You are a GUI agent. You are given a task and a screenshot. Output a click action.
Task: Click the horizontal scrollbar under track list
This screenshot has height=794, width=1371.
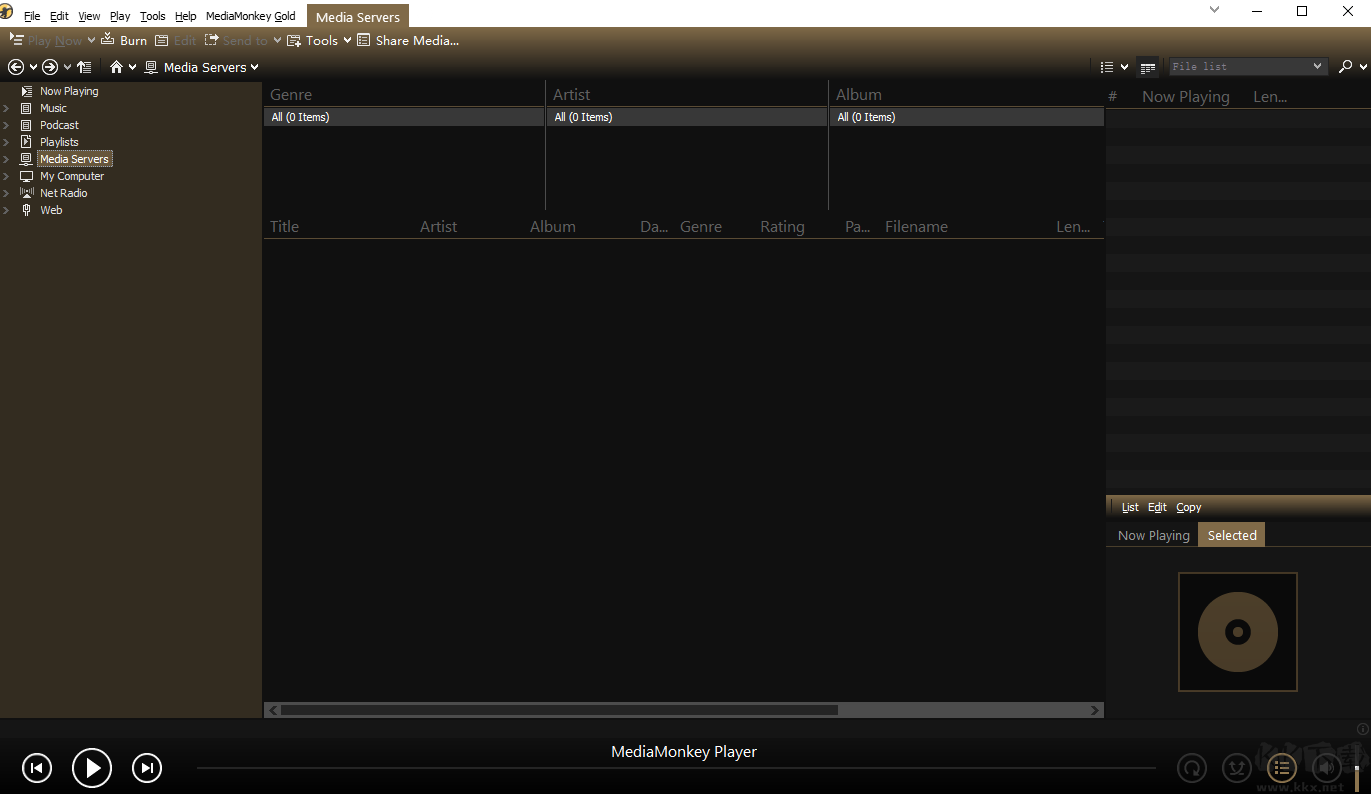[x=684, y=710]
